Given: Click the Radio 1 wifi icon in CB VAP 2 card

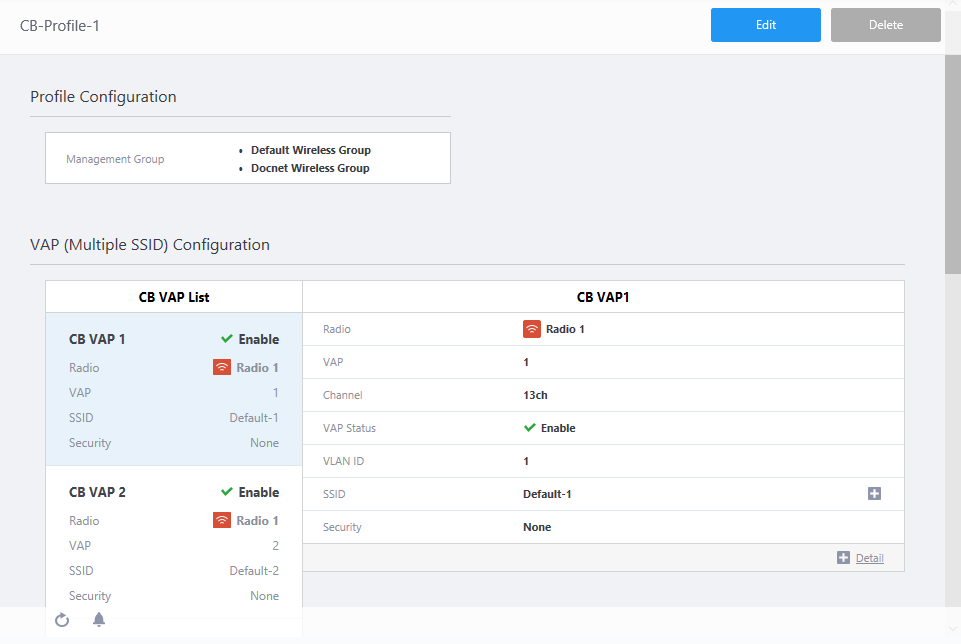Looking at the screenshot, I should click(x=222, y=521).
